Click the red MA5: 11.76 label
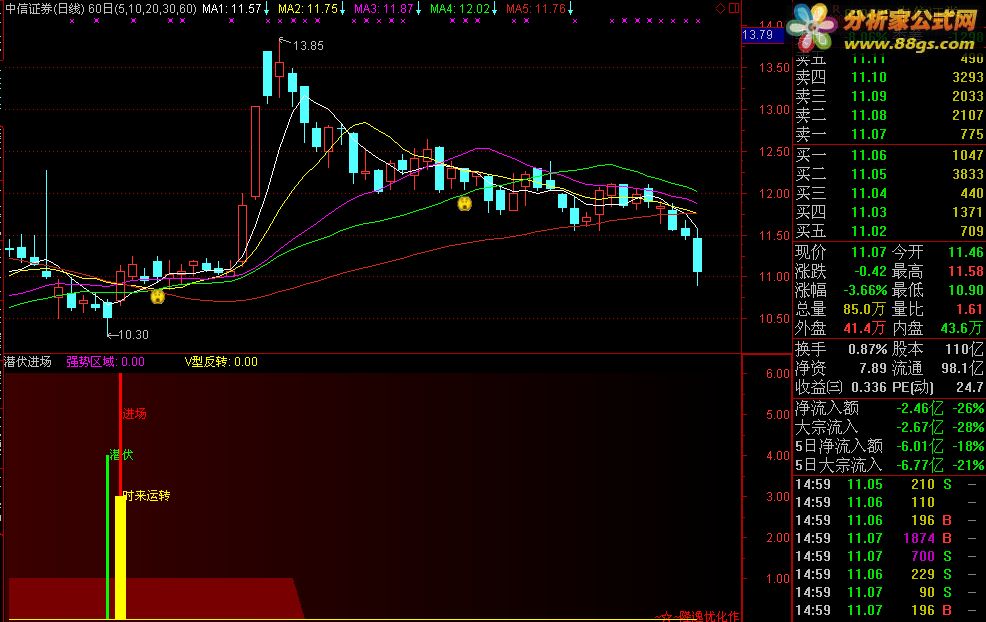 [536, 9]
